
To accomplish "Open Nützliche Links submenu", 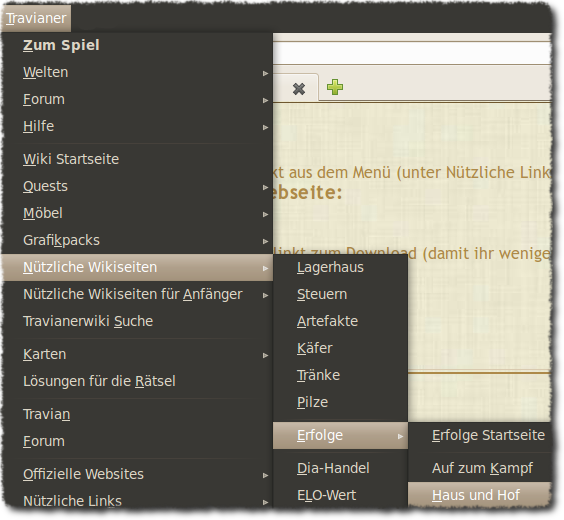I will click(137, 500).
